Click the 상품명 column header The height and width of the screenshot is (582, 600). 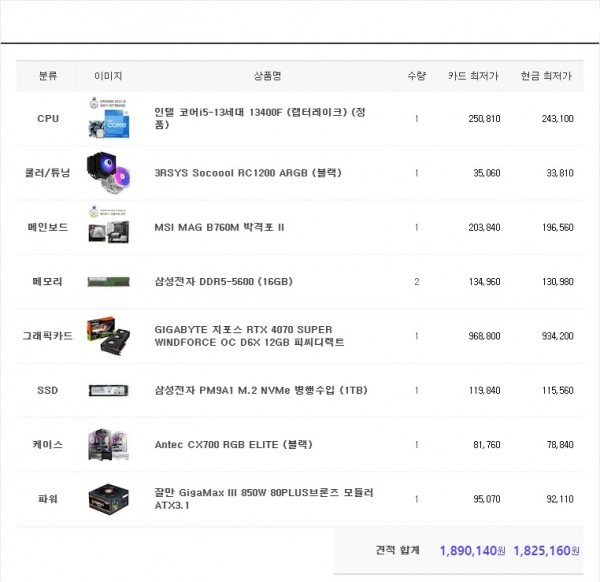[268, 76]
